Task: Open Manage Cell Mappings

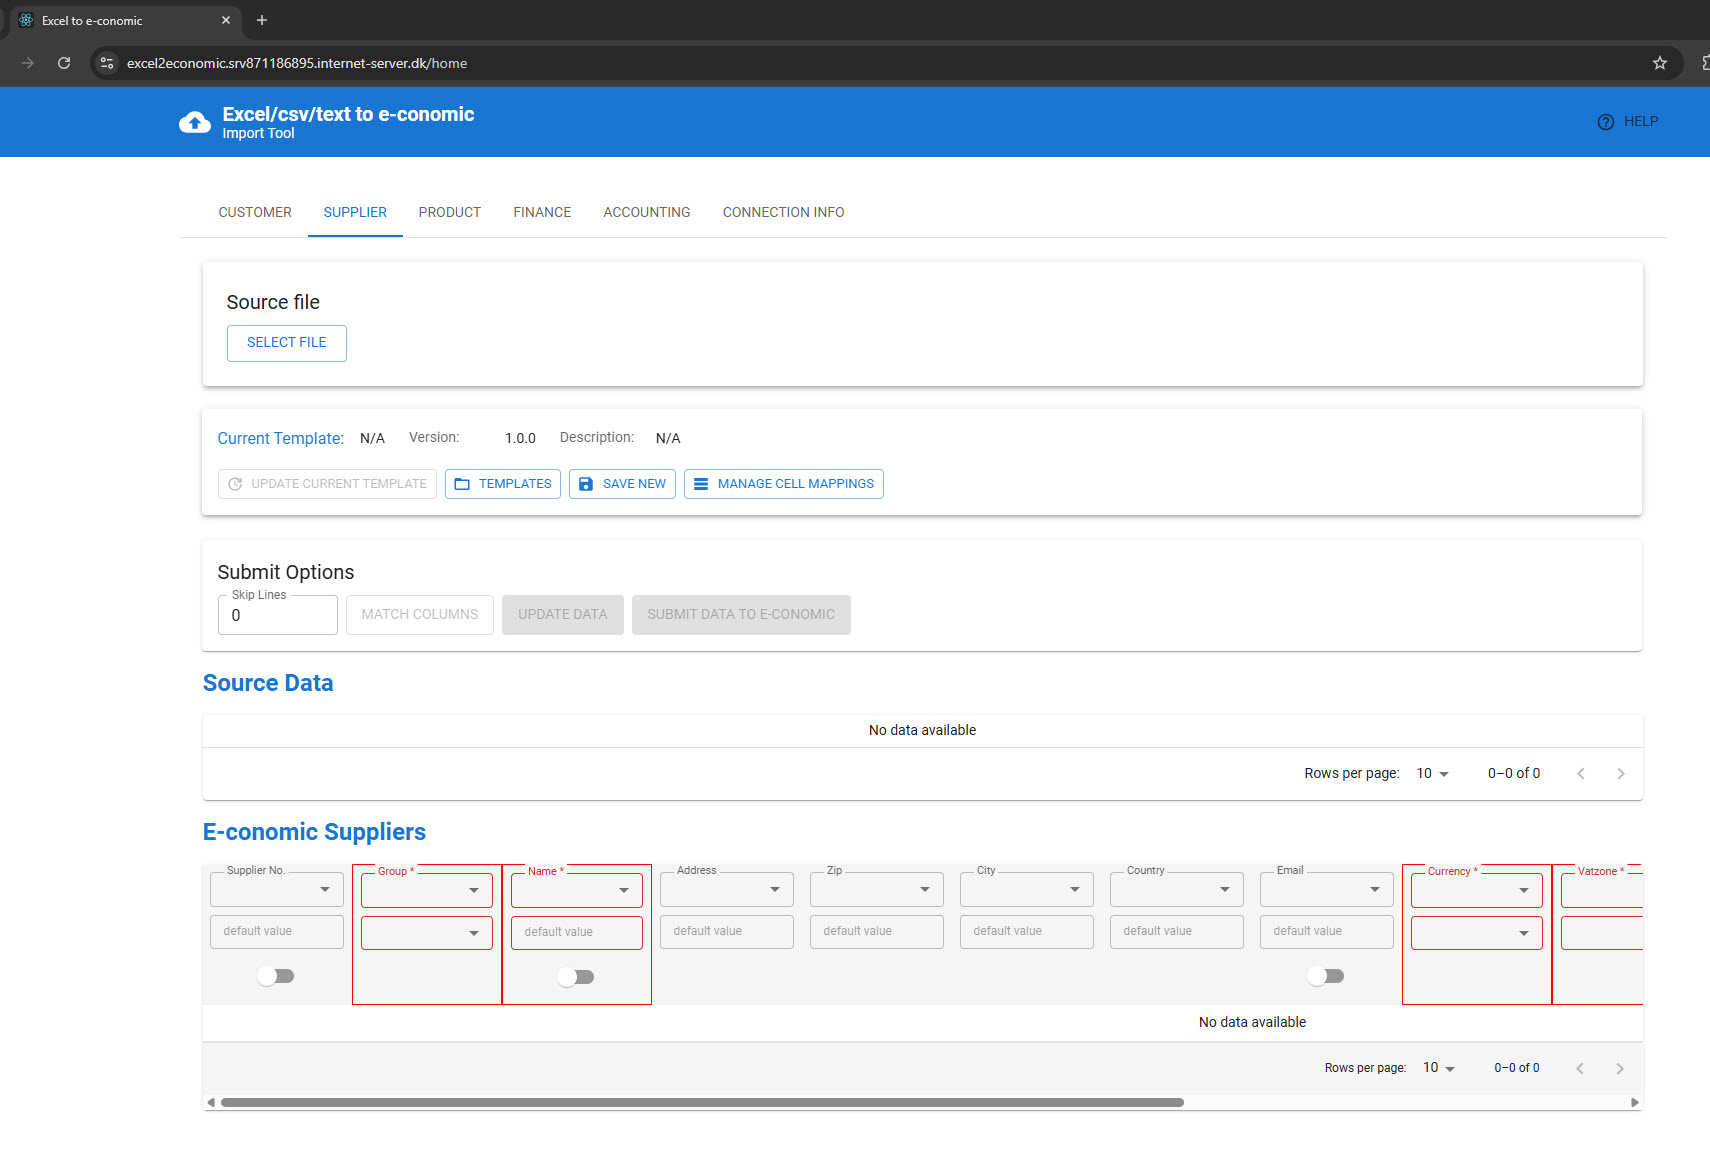Action: coord(784,484)
